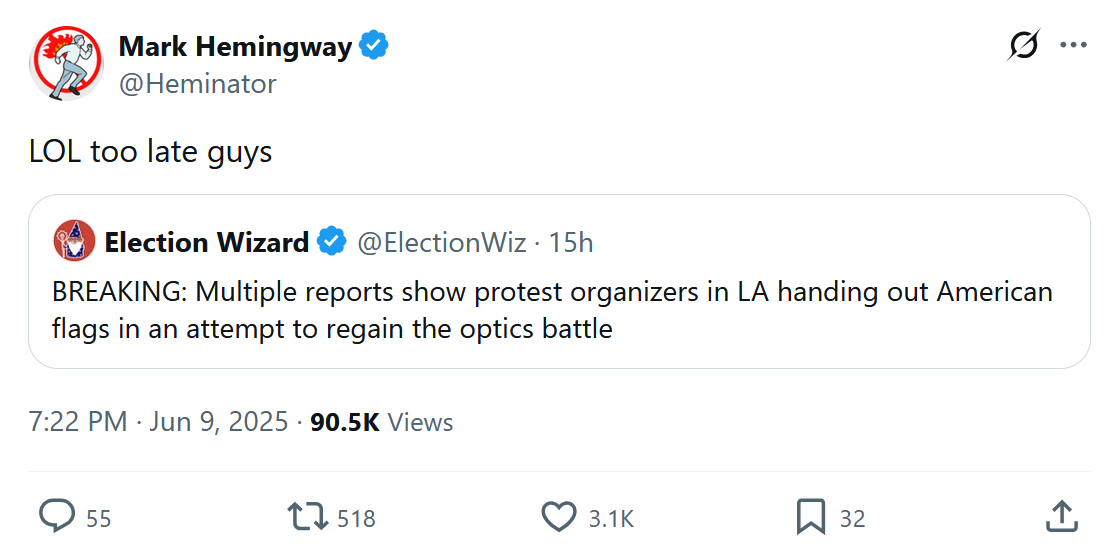Screen dimensions: 1118x554
Task: Open the share upload icon
Action: point(1060,517)
